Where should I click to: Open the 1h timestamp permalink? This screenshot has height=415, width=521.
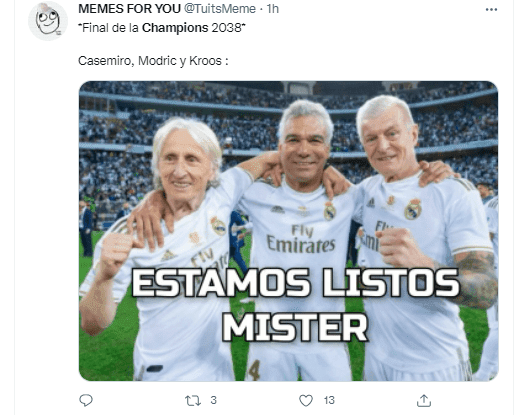(272, 9)
